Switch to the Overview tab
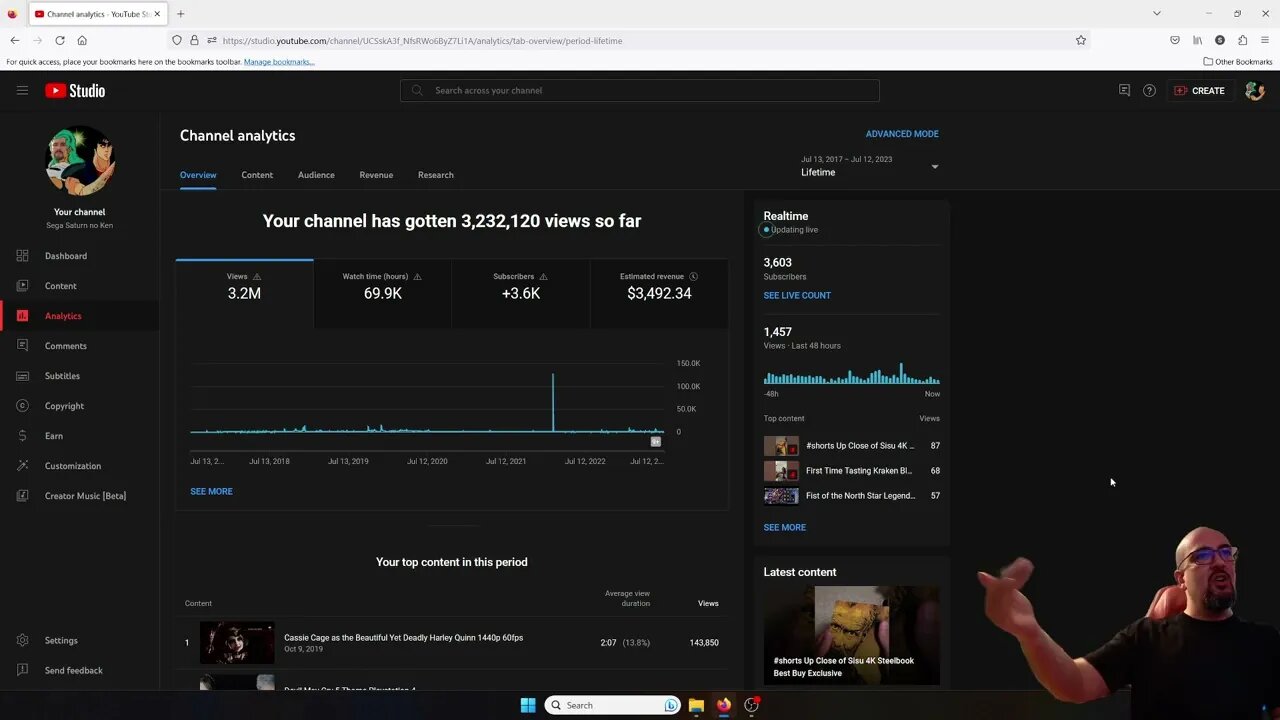Screen dimensions: 1280x720 pyautogui.click(x=198, y=175)
